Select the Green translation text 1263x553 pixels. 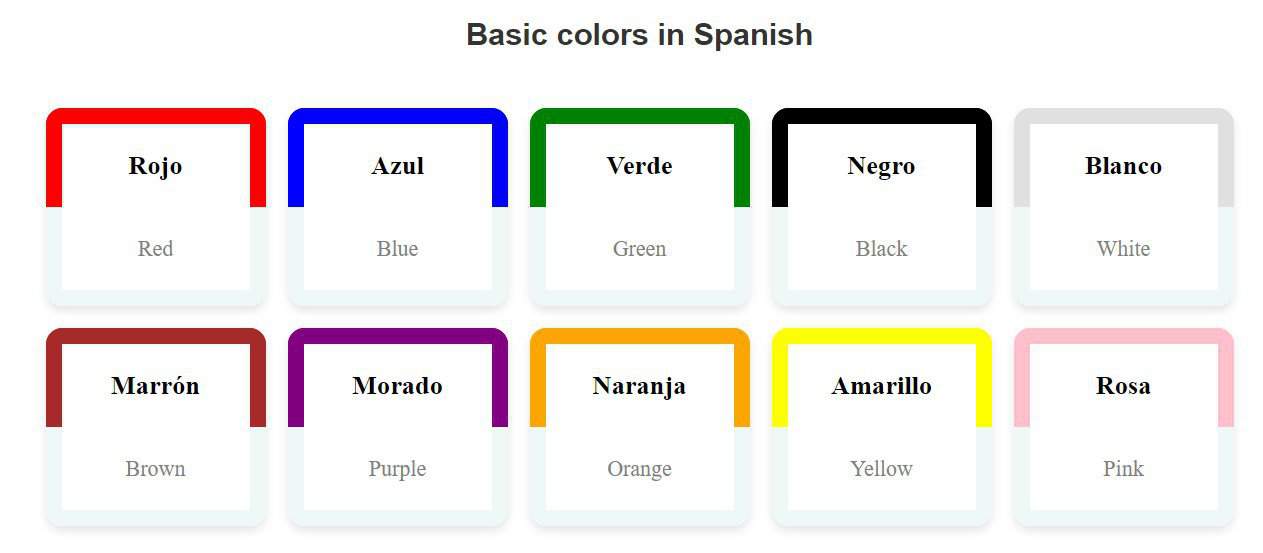(639, 249)
